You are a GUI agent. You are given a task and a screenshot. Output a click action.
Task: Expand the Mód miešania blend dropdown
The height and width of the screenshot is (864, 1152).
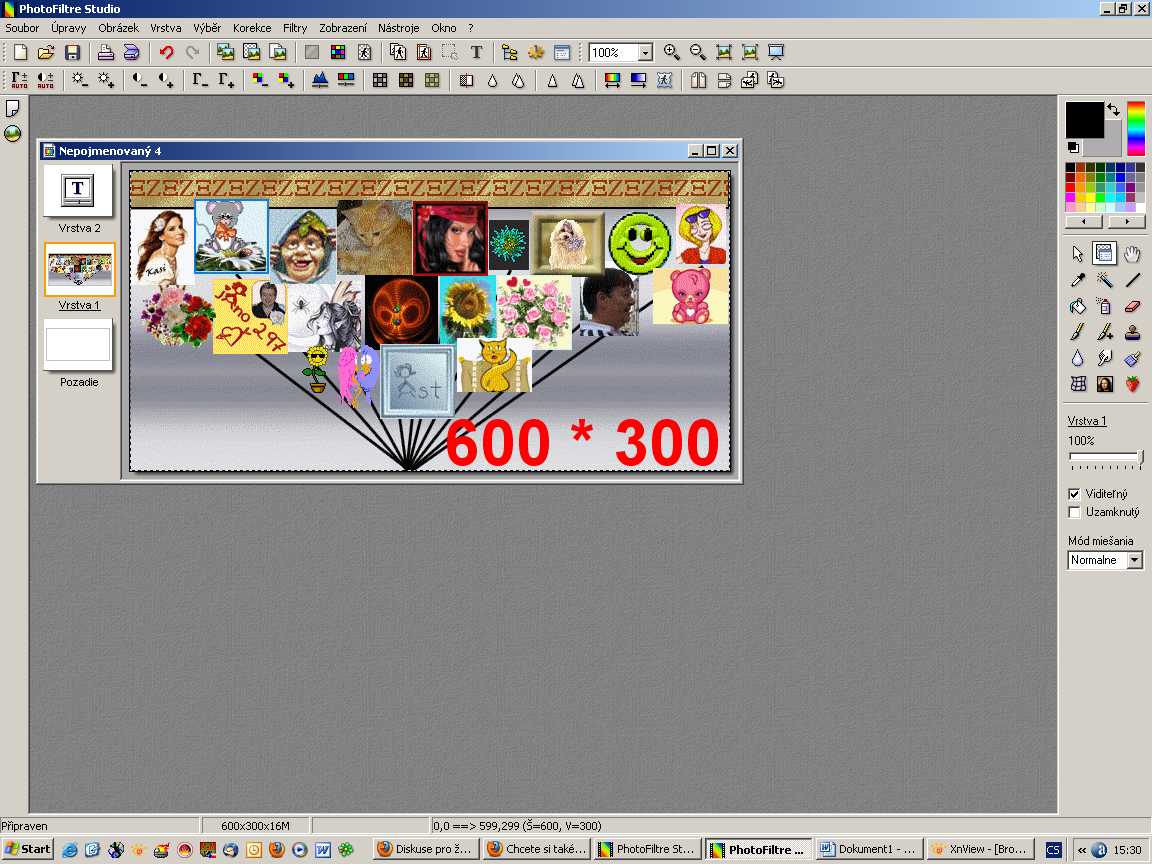tap(1134, 561)
